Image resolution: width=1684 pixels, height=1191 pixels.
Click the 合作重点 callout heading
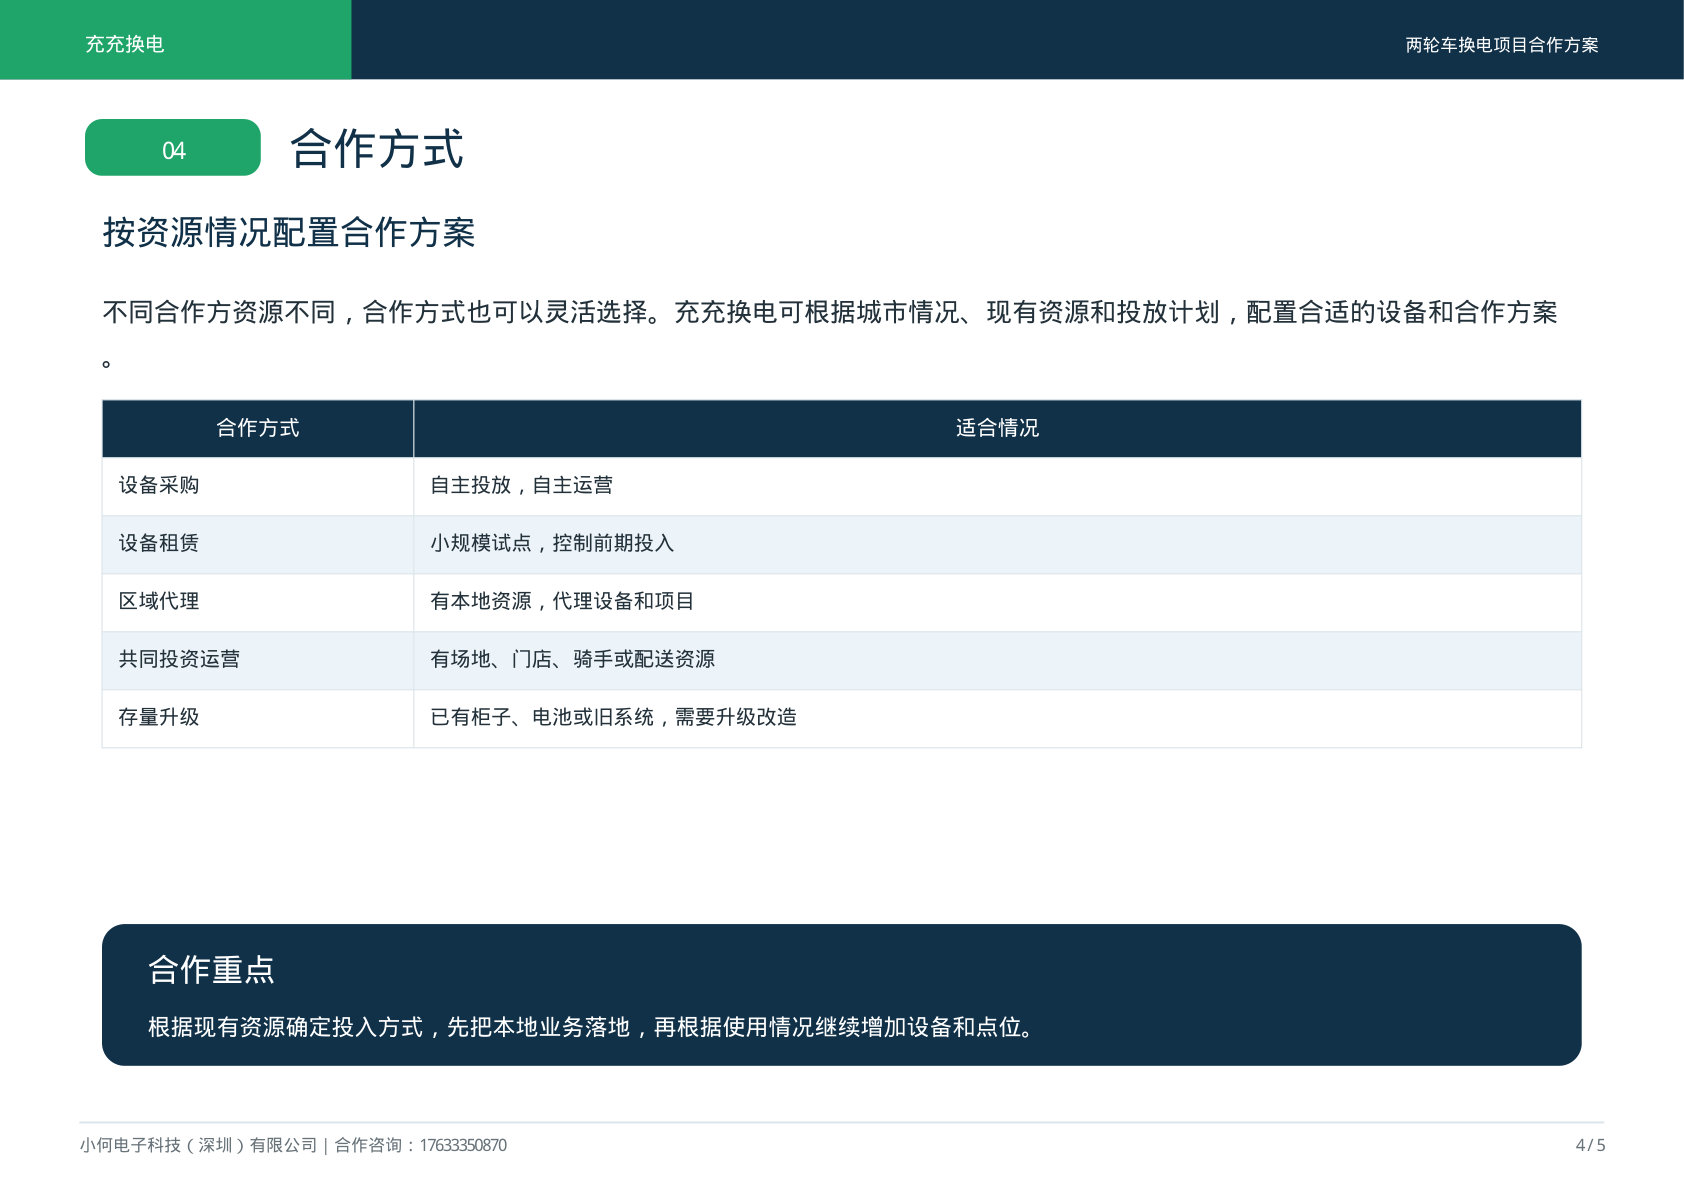point(211,969)
